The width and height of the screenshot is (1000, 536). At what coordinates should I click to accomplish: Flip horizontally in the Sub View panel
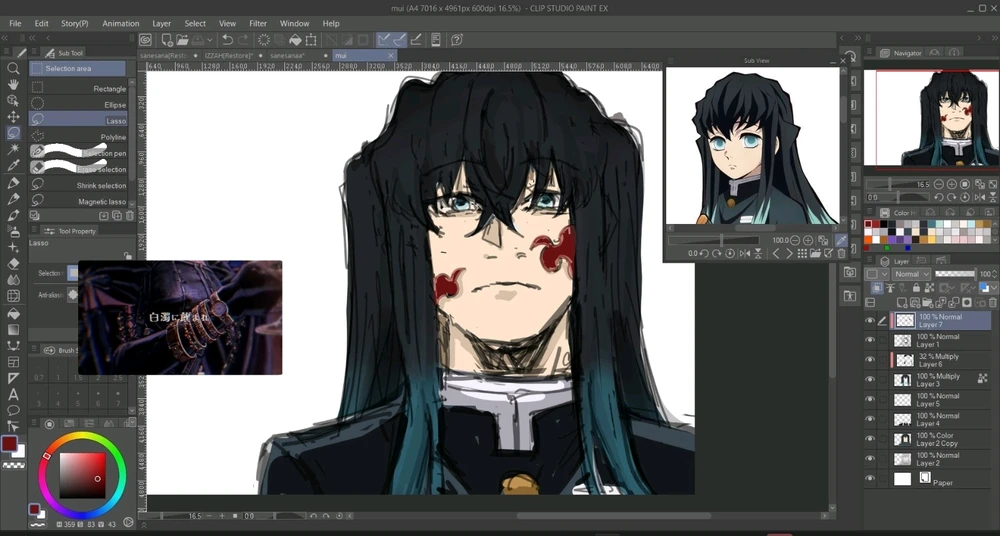click(744, 253)
